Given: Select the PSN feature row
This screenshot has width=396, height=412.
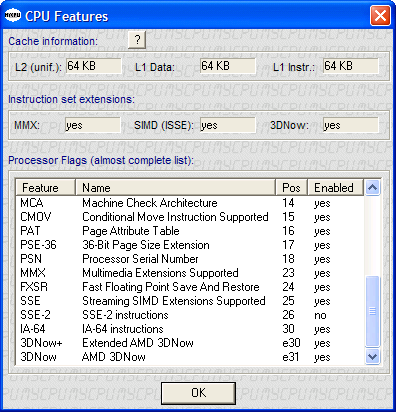Looking at the screenshot, I should pyautogui.click(x=189, y=259).
